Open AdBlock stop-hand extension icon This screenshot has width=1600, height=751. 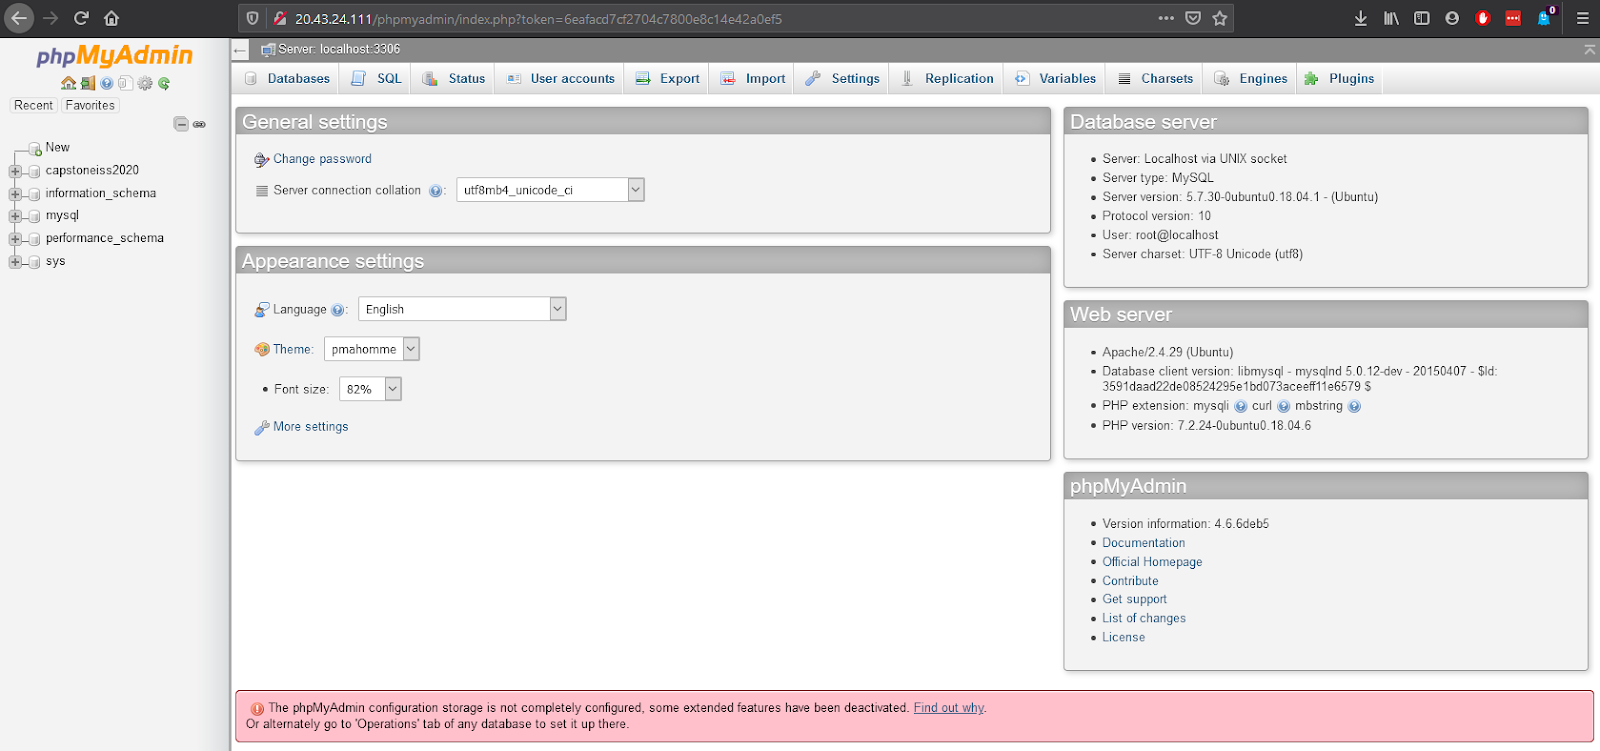[1483, 18]
